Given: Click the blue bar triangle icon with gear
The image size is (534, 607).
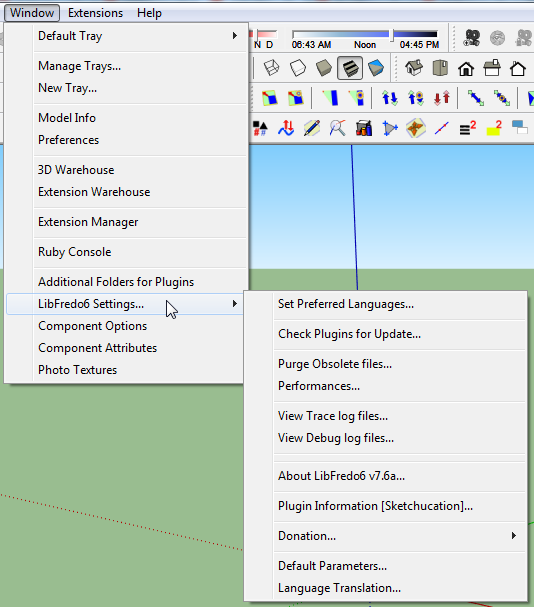Looking at the screenshot, I should pyautogui.click(x=357, y=98).
